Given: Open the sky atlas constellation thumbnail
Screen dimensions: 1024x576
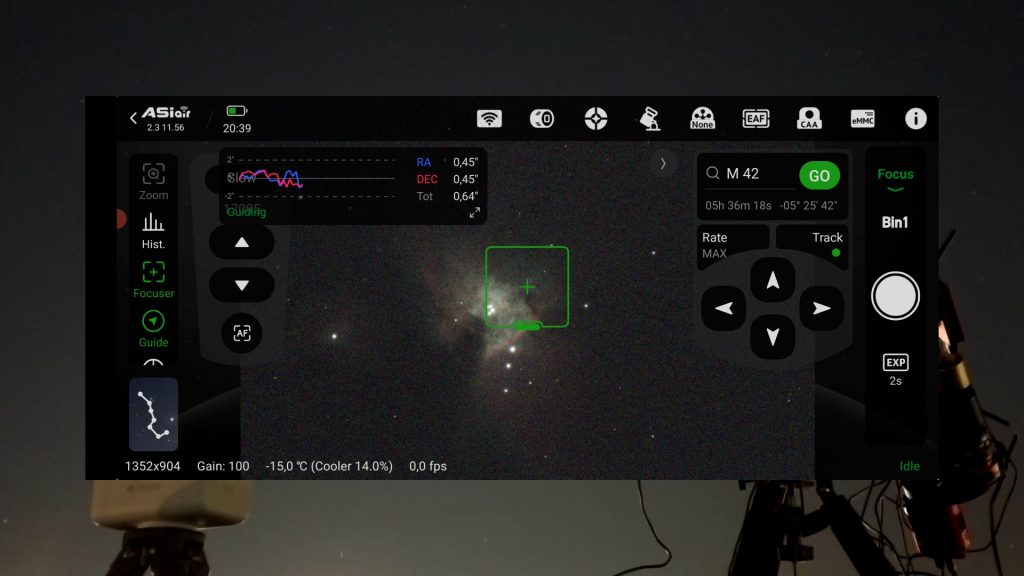Looking at the screenshot, I should tap(153, 414).
